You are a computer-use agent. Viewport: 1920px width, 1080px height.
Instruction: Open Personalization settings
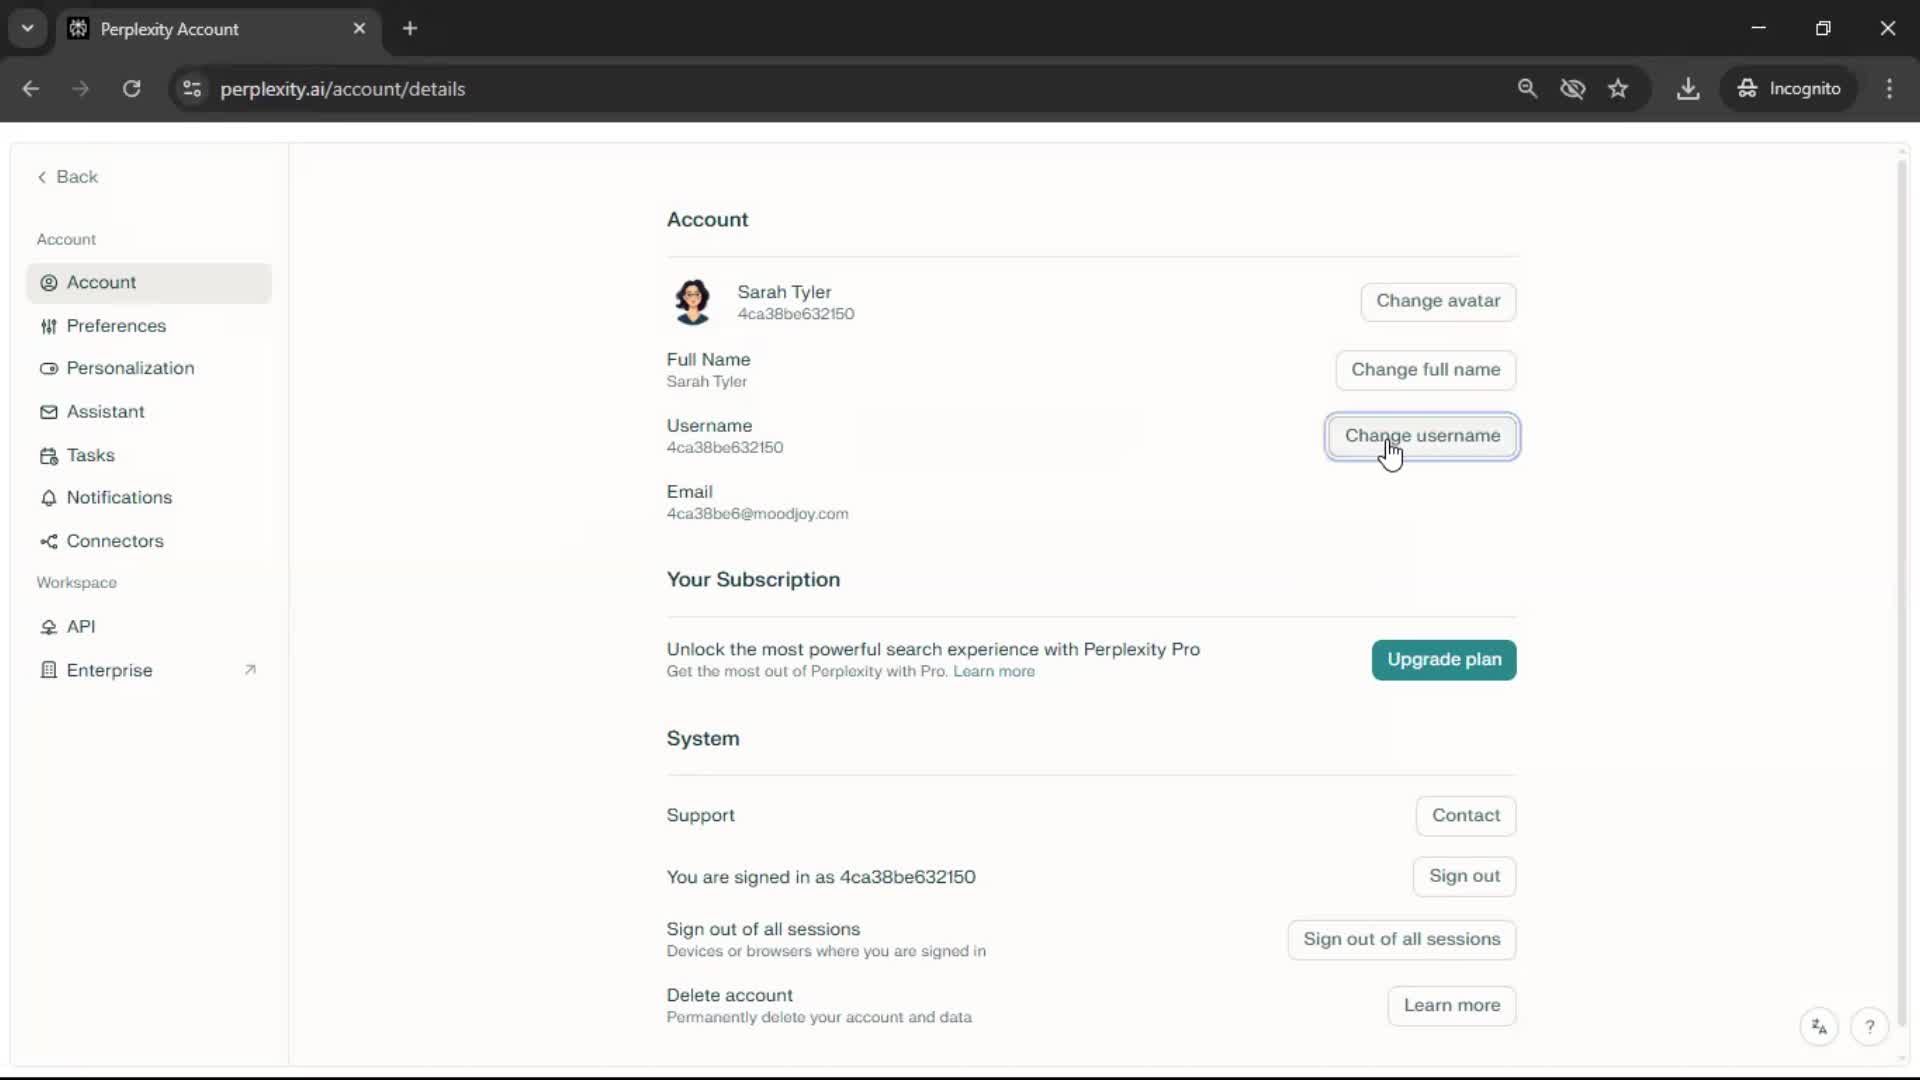[x=130, y=368]
